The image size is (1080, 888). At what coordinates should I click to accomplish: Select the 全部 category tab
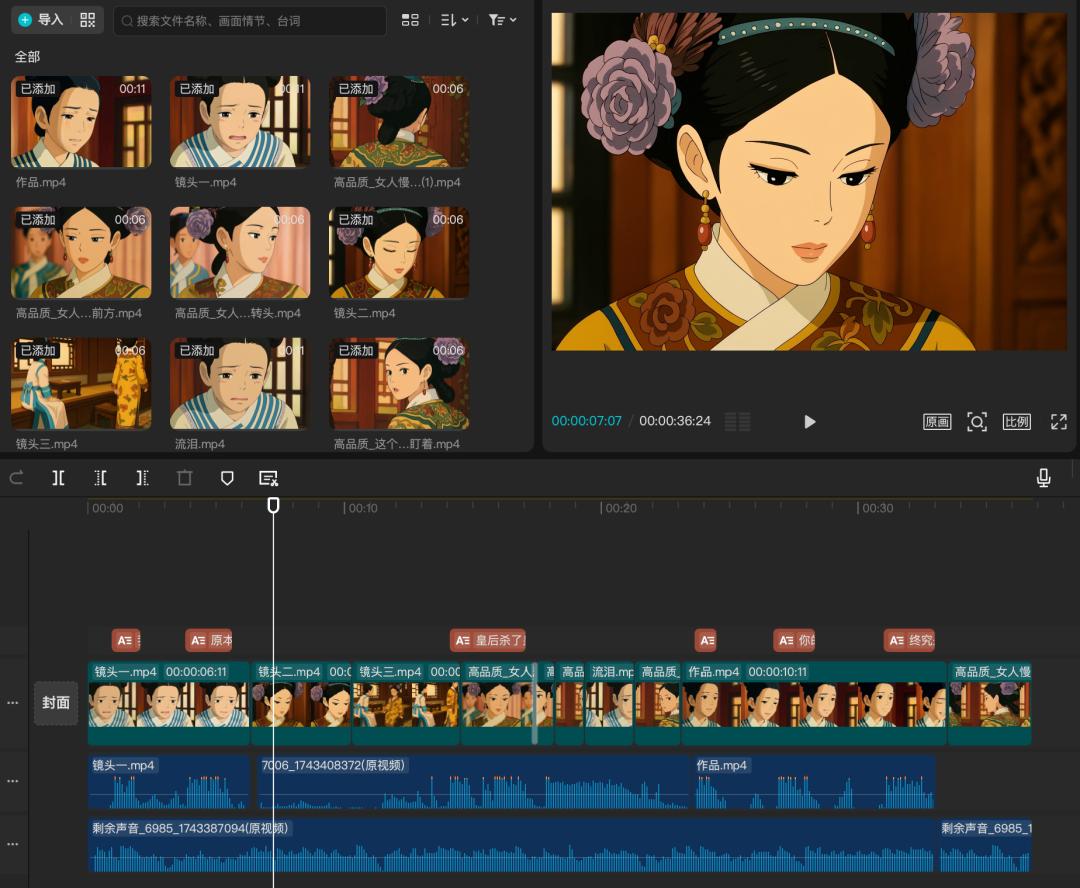coord(27,57)
